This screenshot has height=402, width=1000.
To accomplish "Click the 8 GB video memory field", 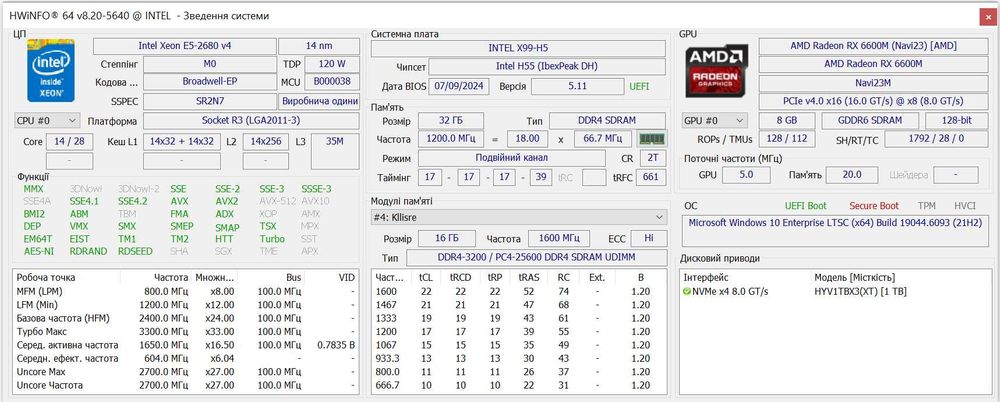I will point(786,121).
